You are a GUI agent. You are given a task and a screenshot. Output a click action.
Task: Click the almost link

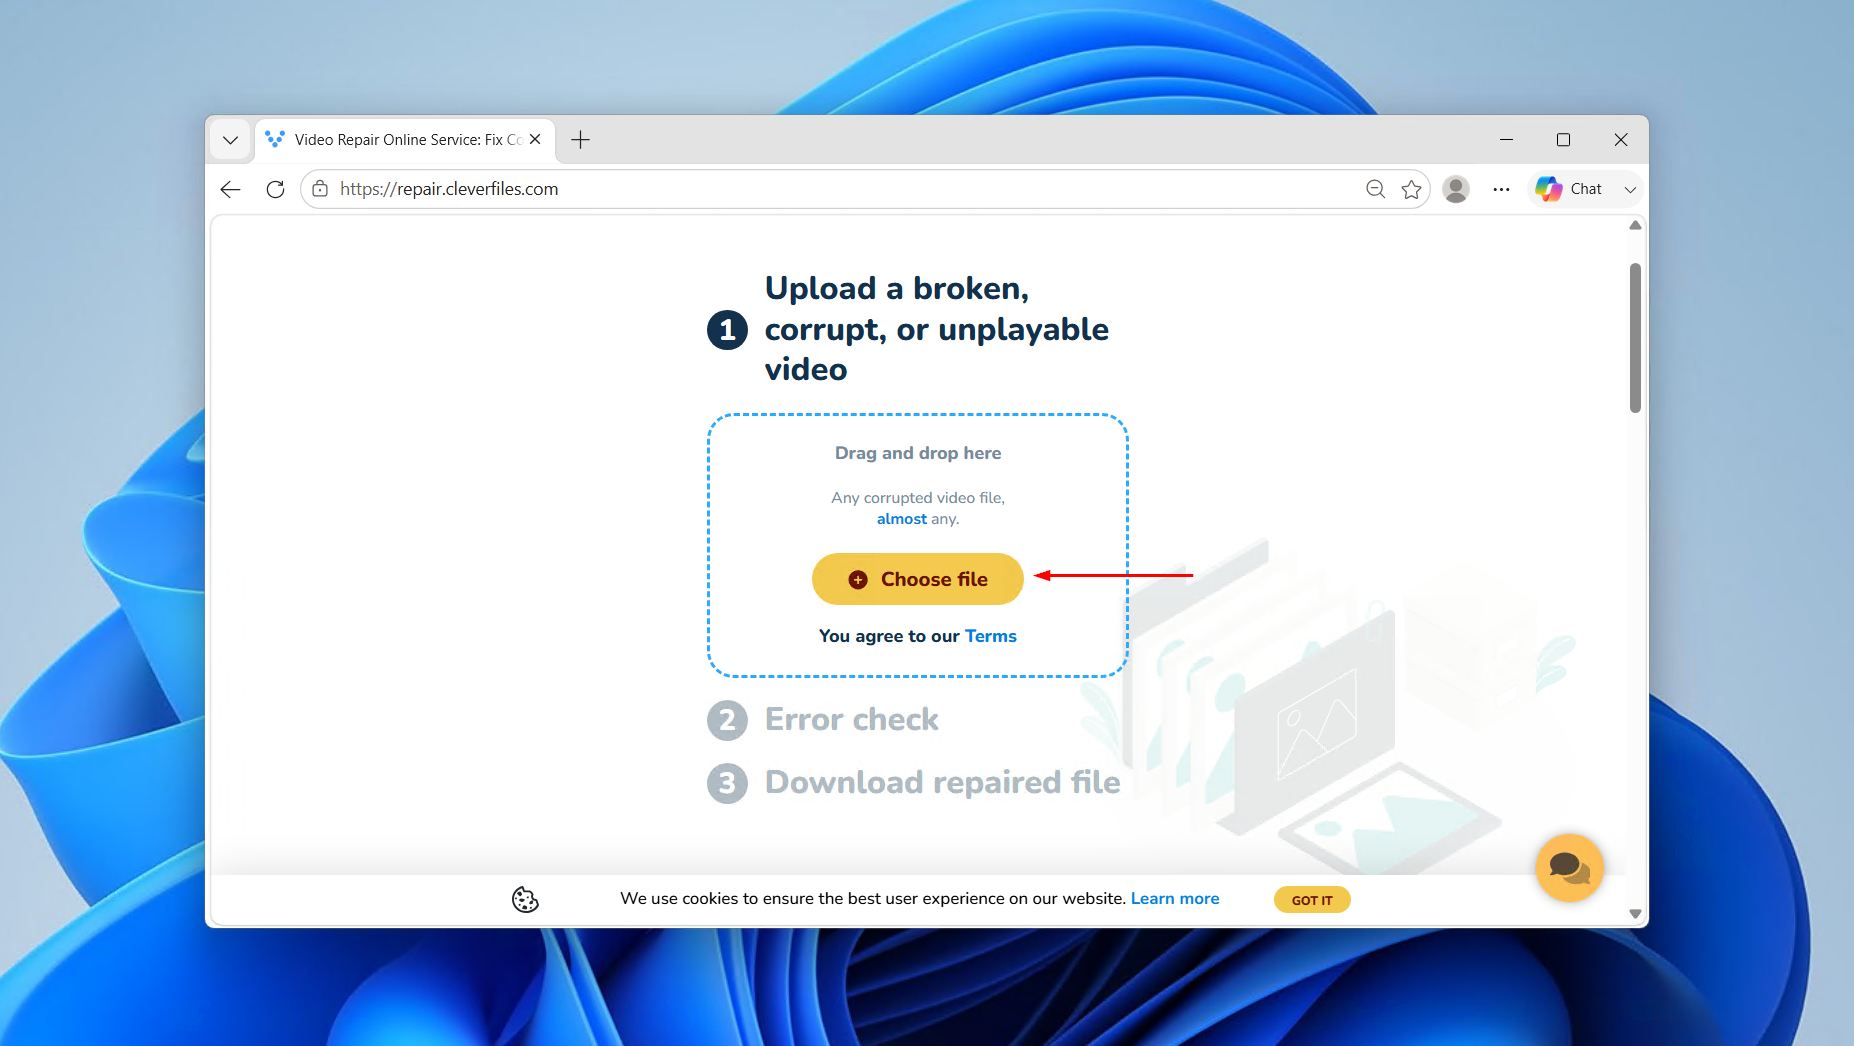click(x=902, y=519)
